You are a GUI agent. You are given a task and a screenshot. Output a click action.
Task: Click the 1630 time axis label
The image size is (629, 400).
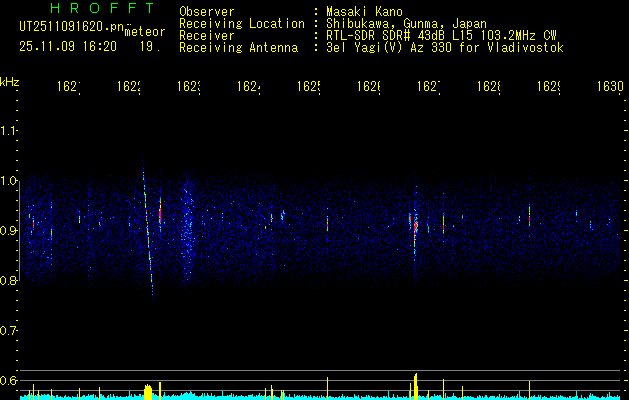tap(610, 86)
